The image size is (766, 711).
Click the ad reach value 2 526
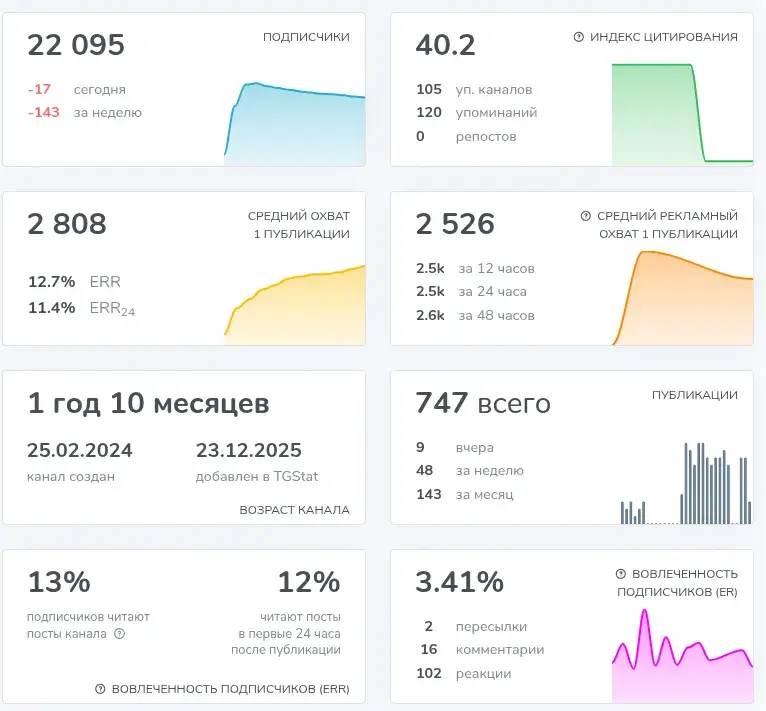pos(455,224)
